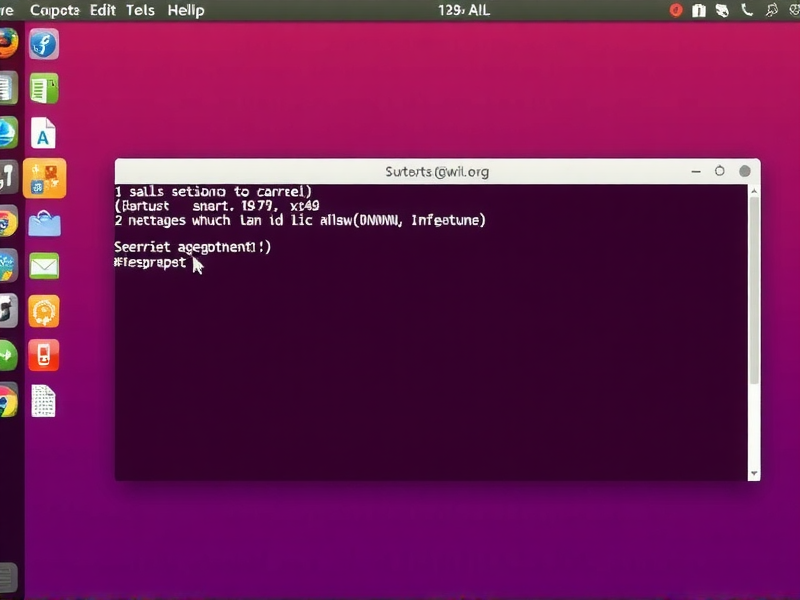
Task: Open the word processor from the dock
Action: pyautogui.click(x=44, y=87)
